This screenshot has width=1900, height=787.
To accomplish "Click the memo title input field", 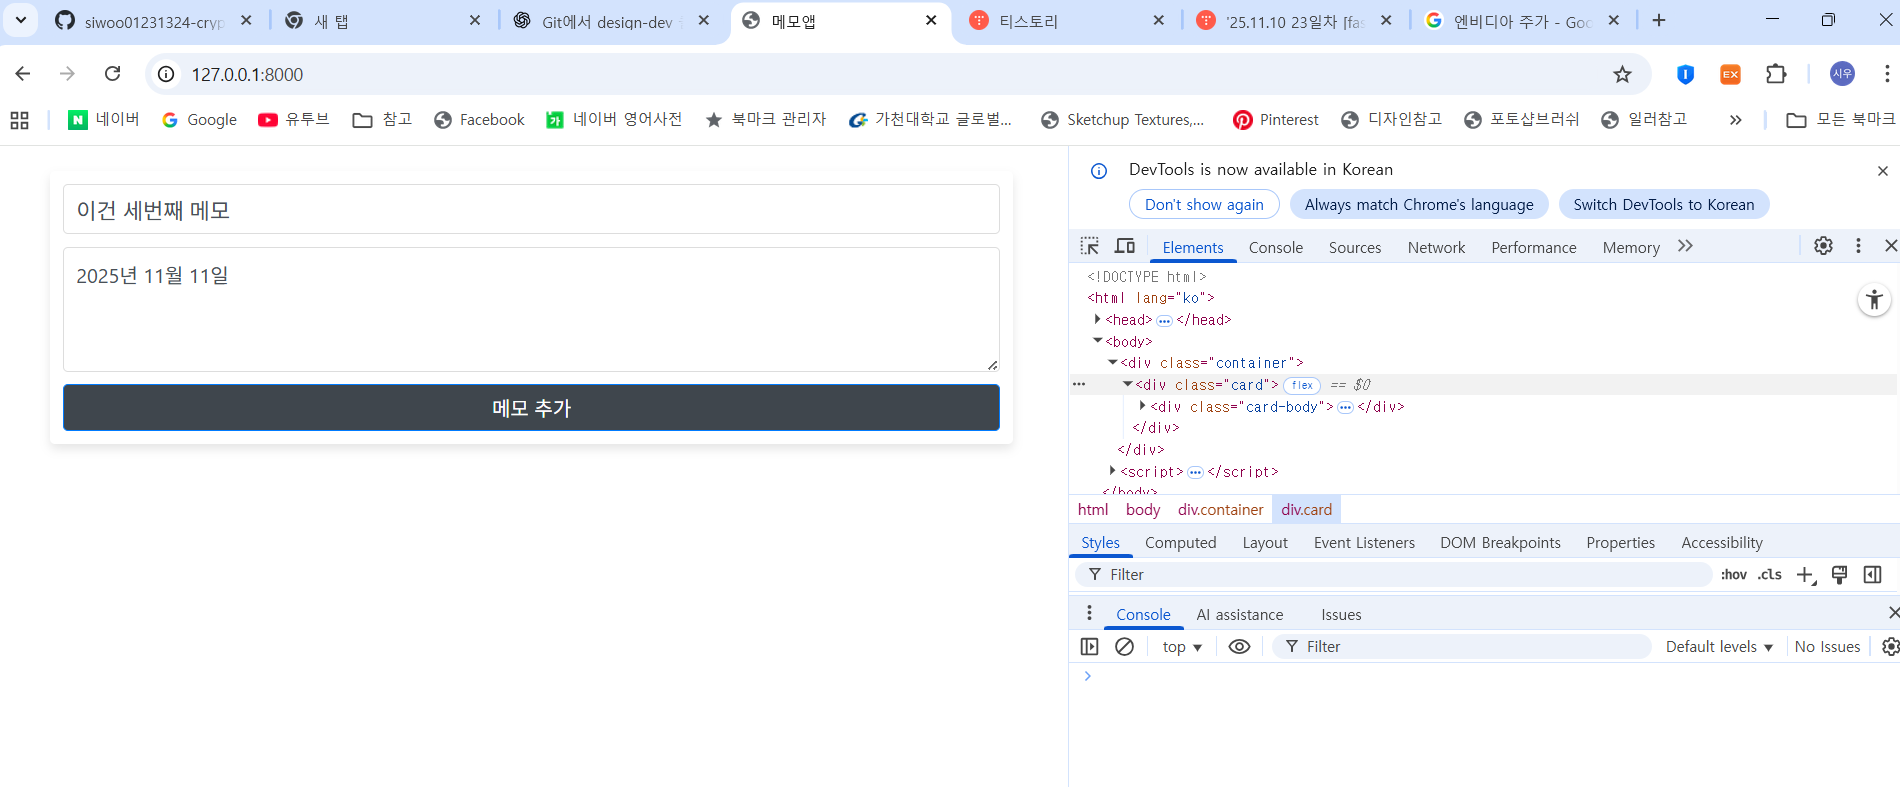I will tap(531, 209).
